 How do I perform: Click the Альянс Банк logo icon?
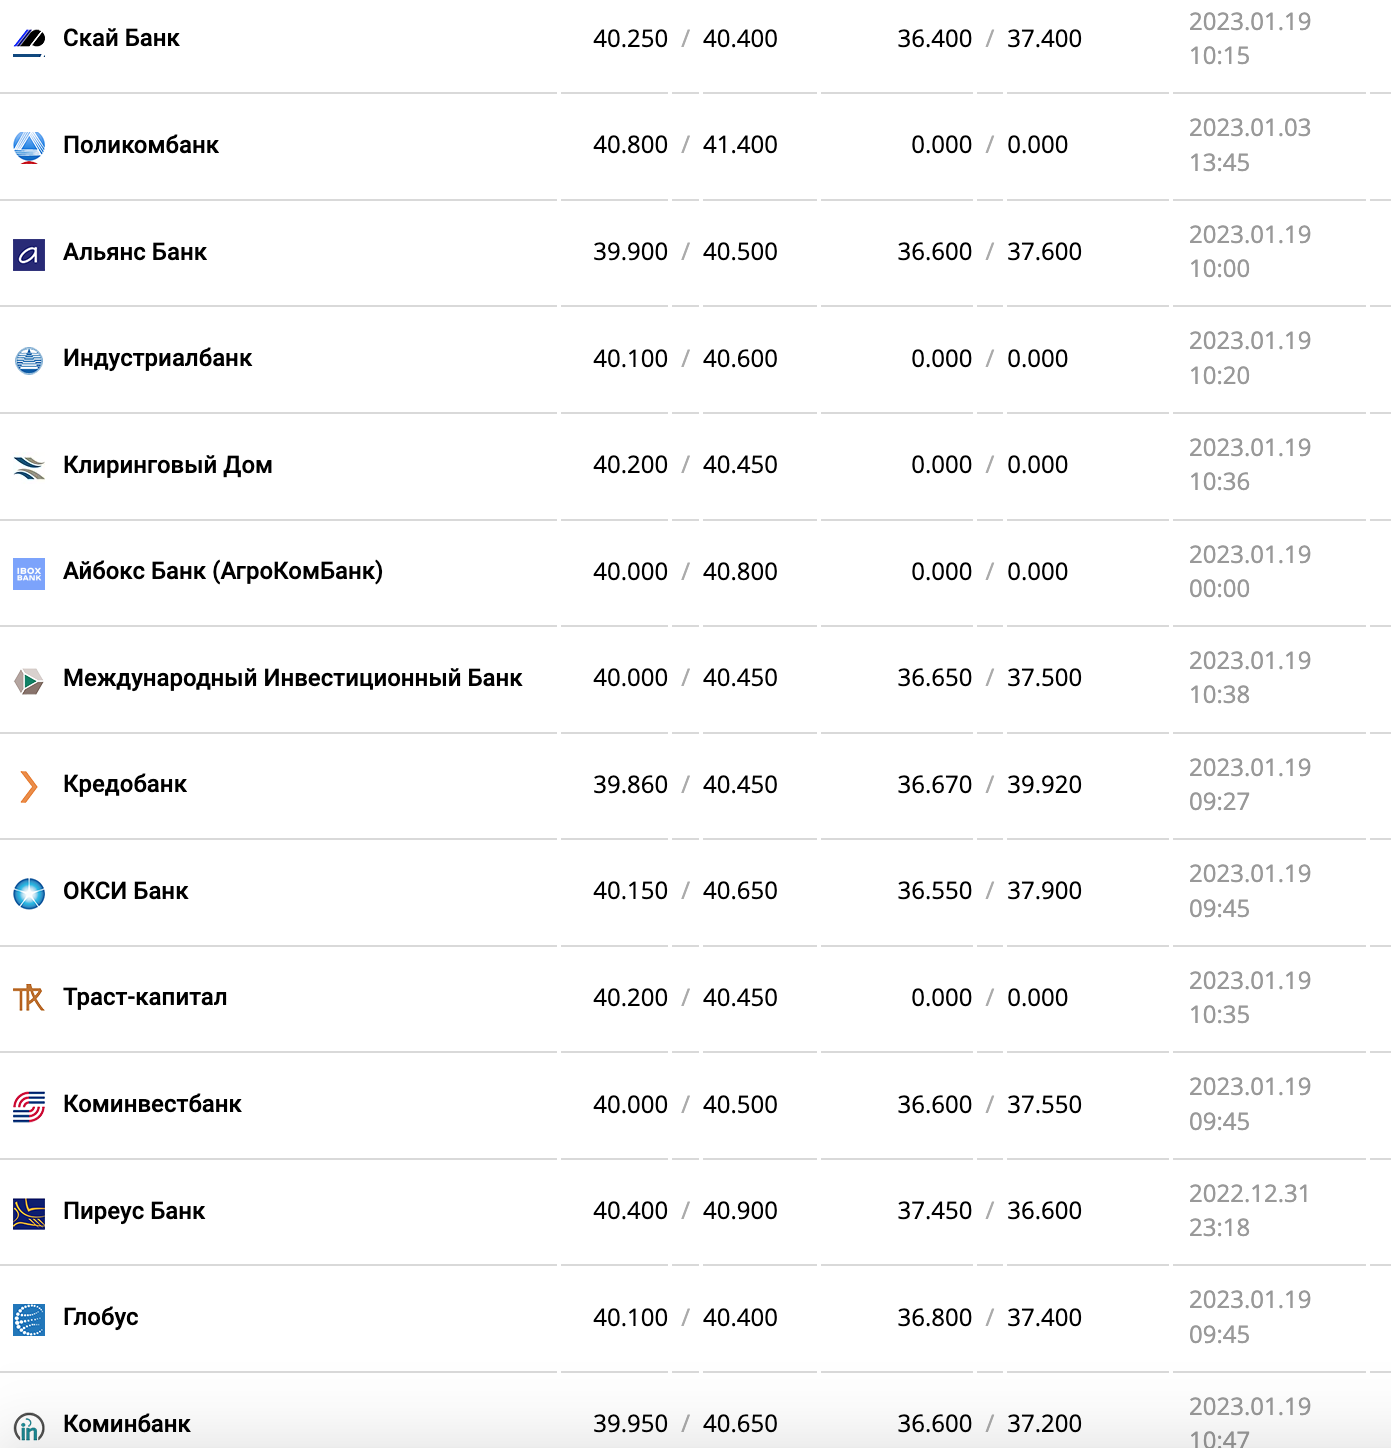pos(29,254)
